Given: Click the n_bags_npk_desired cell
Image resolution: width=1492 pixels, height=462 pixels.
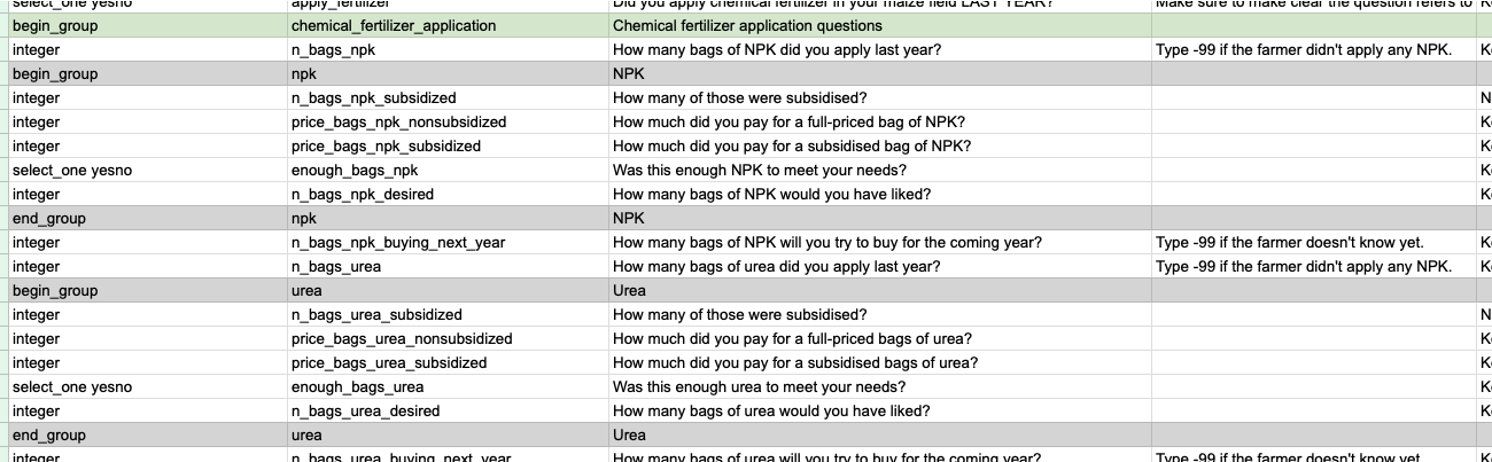Looking at the screenshot, I should [x=362, y=194].
